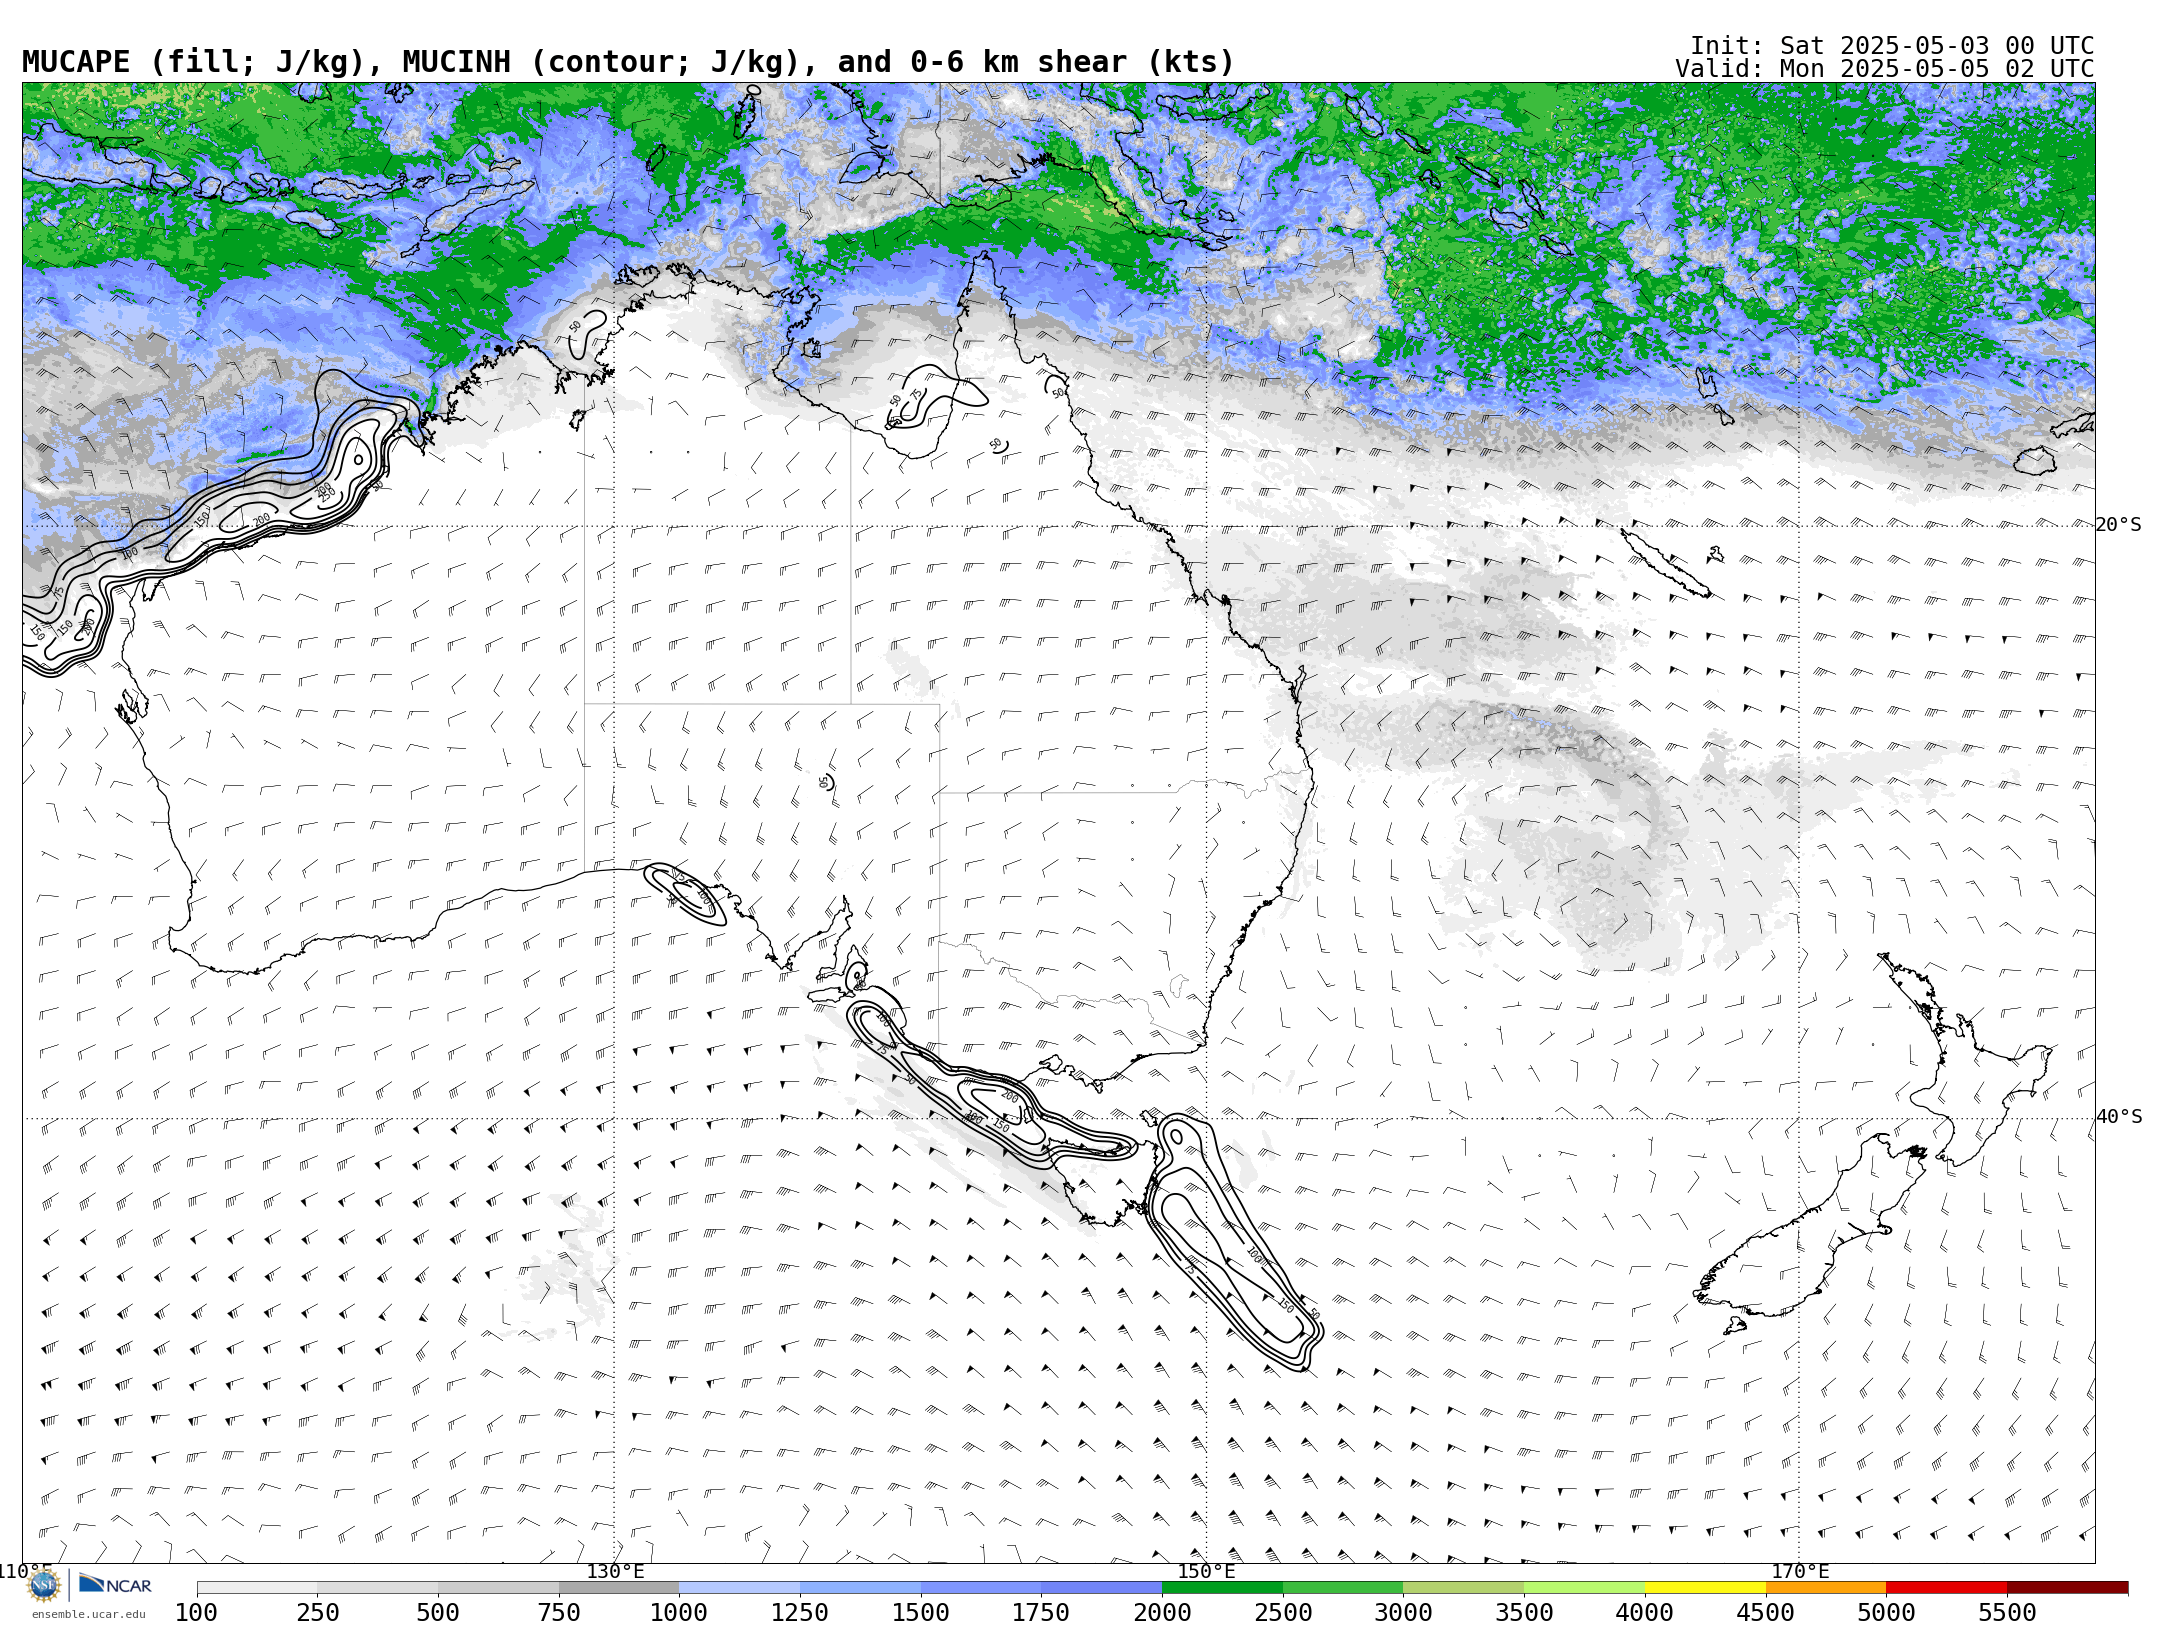Click the dark red 5500 colorbar swatch
2160x1626 pixels.
pyautogui.click(x=2067, y=1588)
